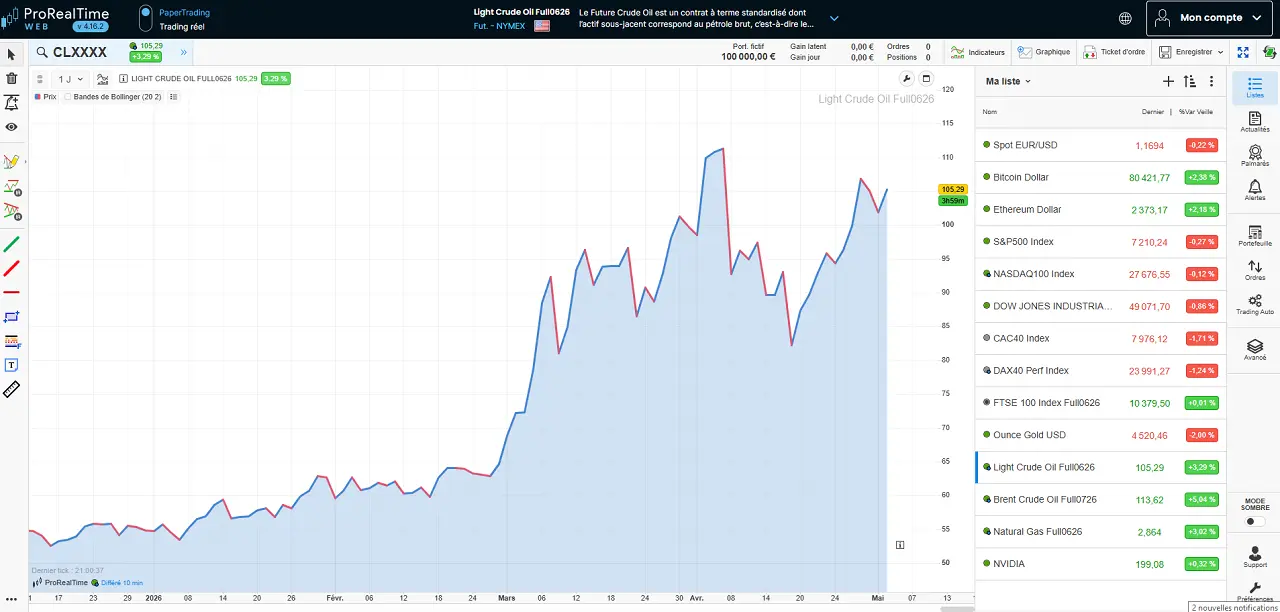This screenshot has width=1280, height=612.
Task: Switch to the Listes tab
Action: tap(1255, 88)
